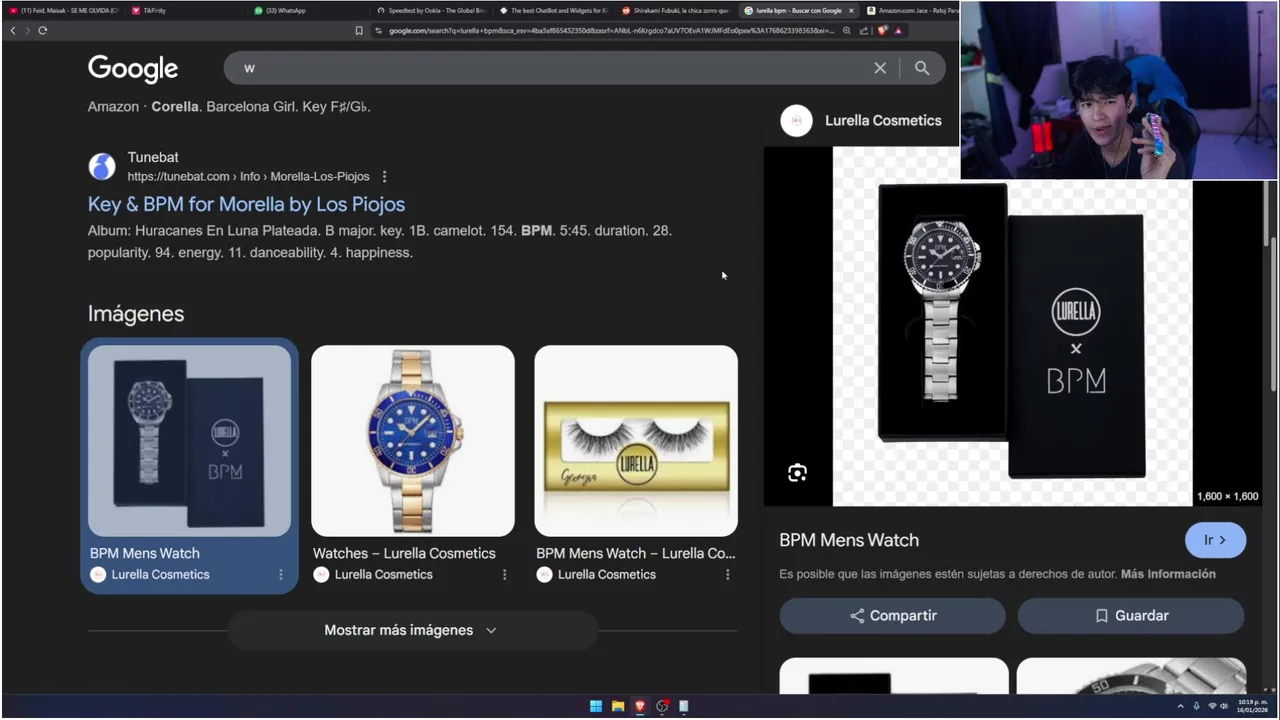Click inside the Google search input
The height and width of the screenshot is (720, 1280).
pyautogui.click(x=550, y=68)
